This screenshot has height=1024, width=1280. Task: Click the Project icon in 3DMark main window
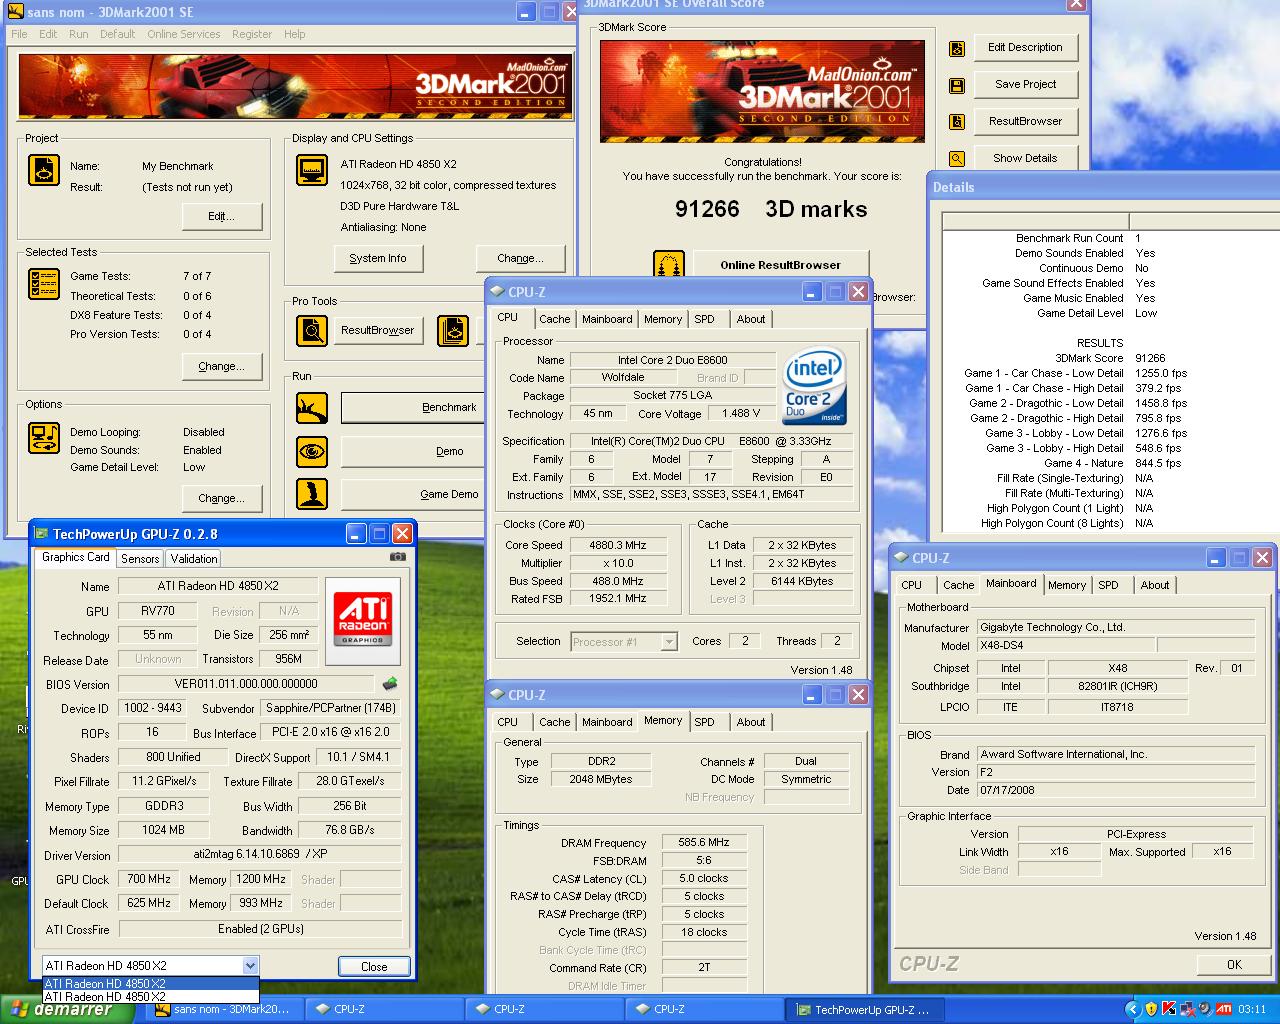(44, 170)
